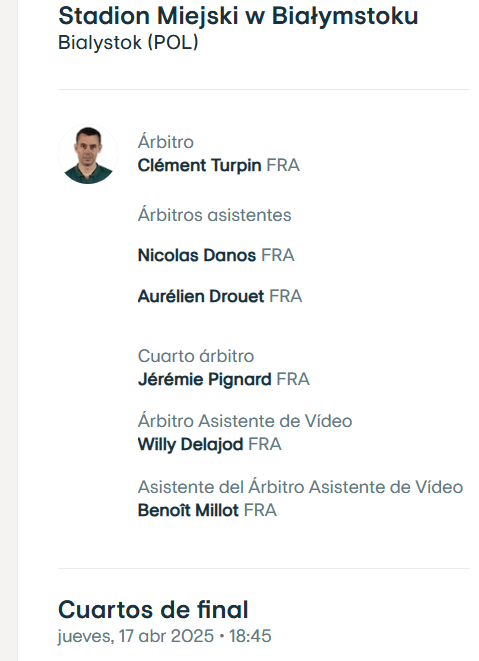Click the Árbitro Asistente de Vídeo label
The image size is (479, 661).
[245, 421]
